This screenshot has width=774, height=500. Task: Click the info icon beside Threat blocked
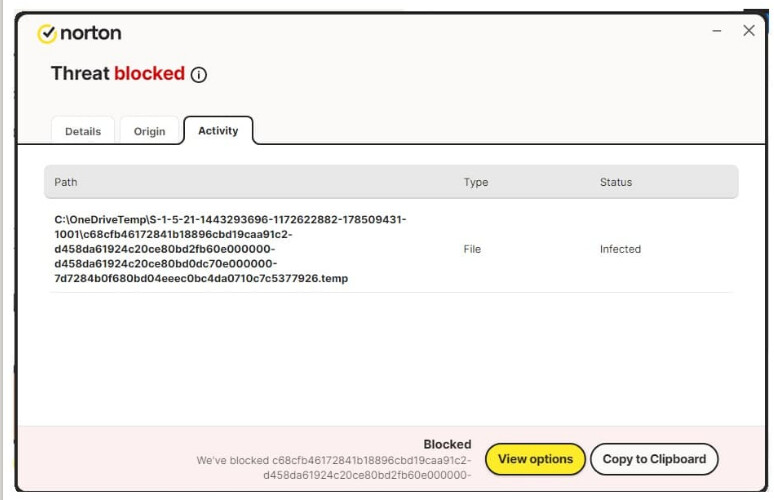pos(199,75)
